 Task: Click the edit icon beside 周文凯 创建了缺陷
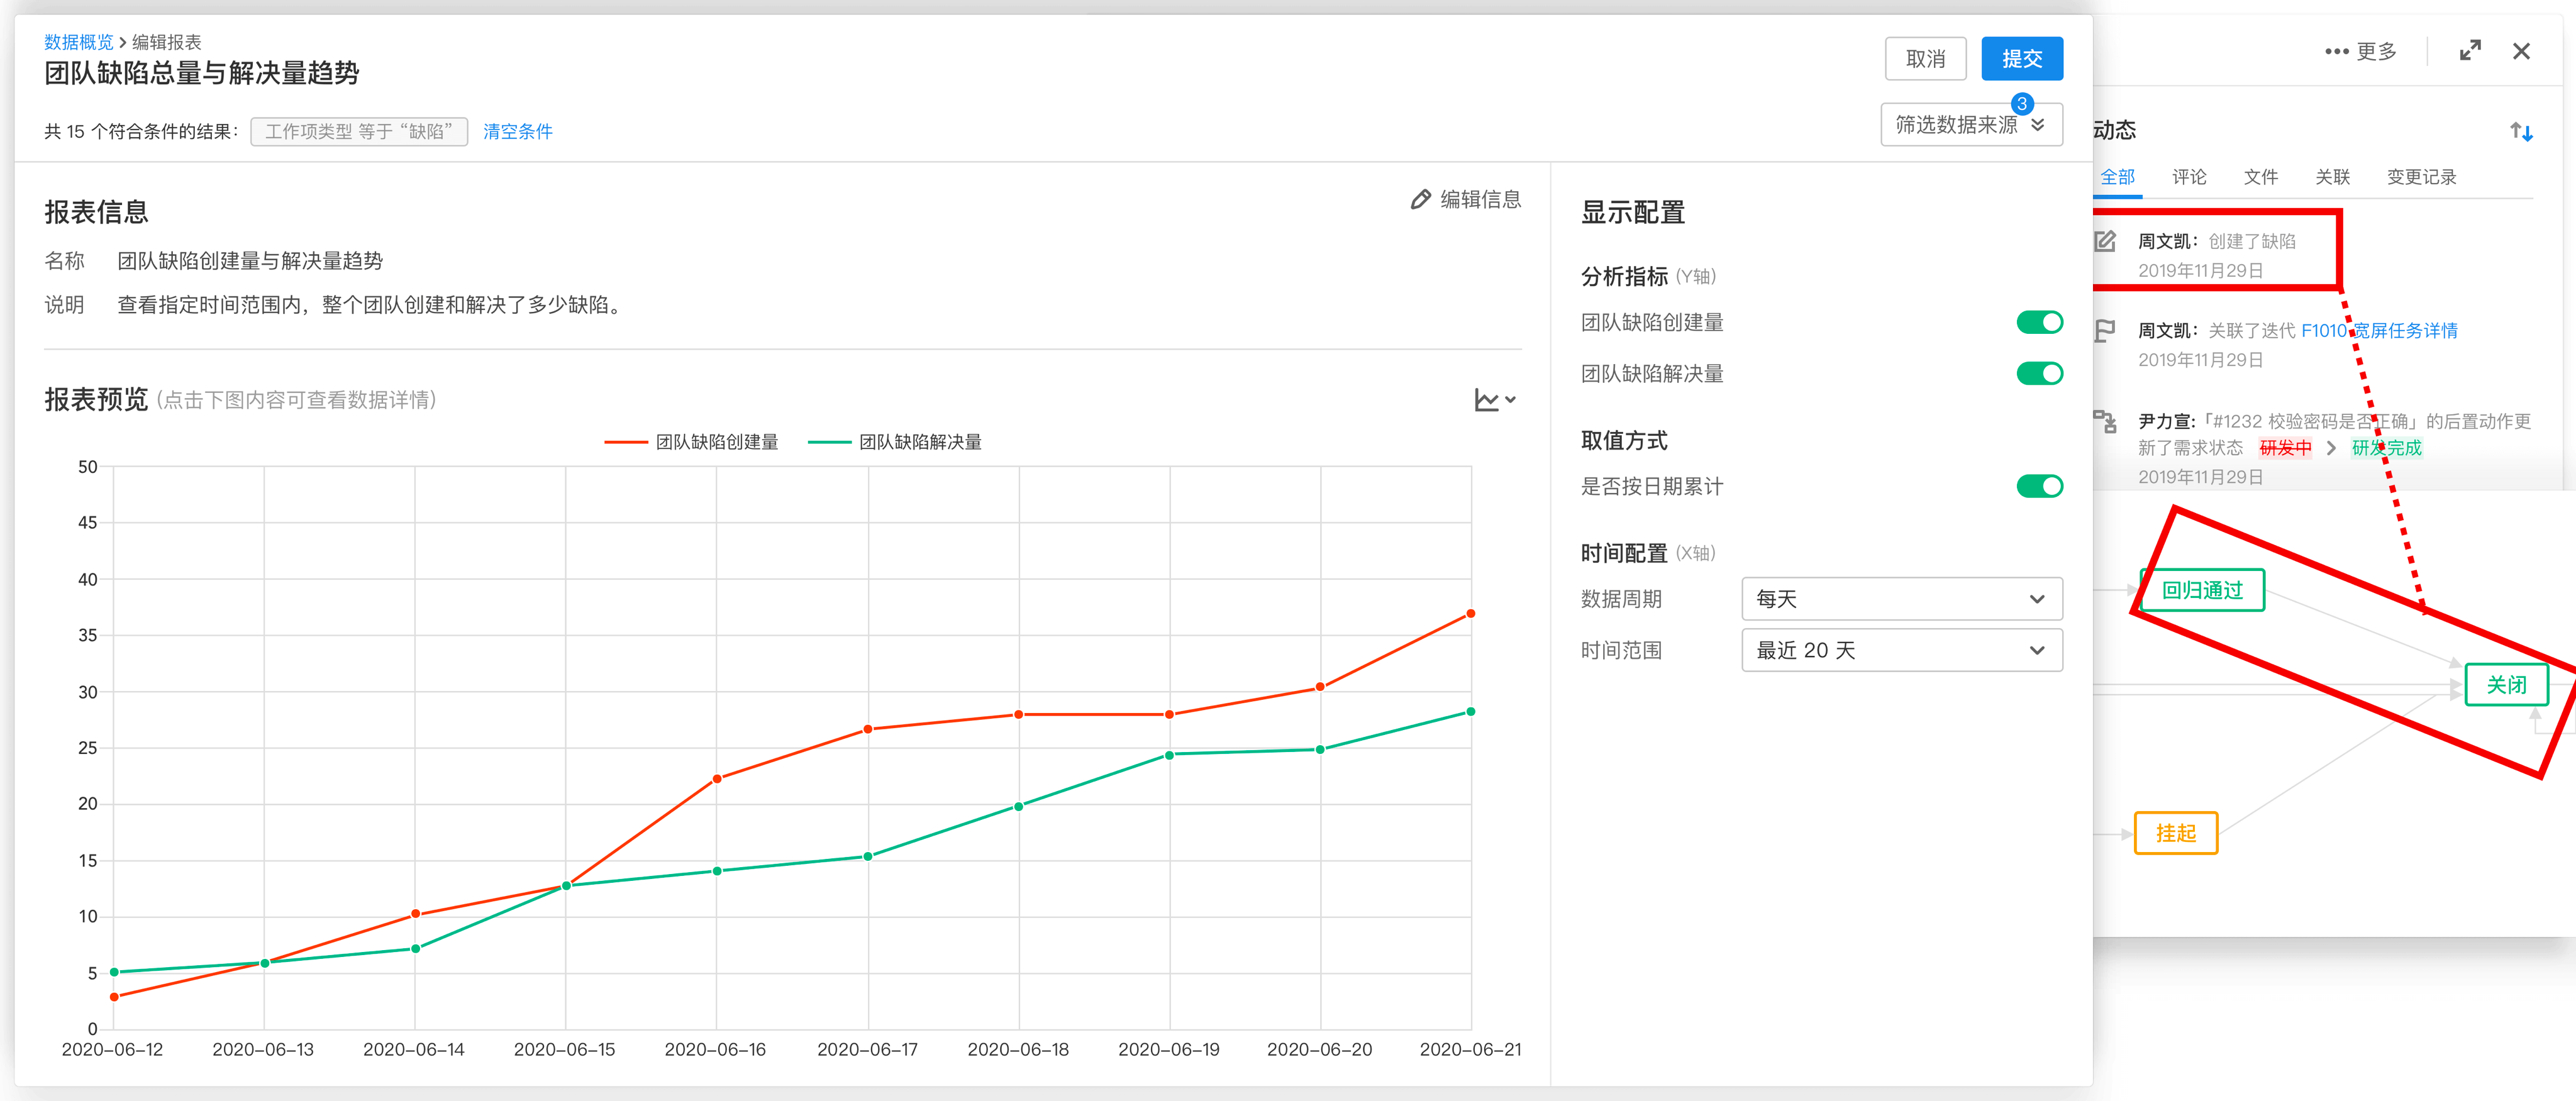pos(2106,241)
